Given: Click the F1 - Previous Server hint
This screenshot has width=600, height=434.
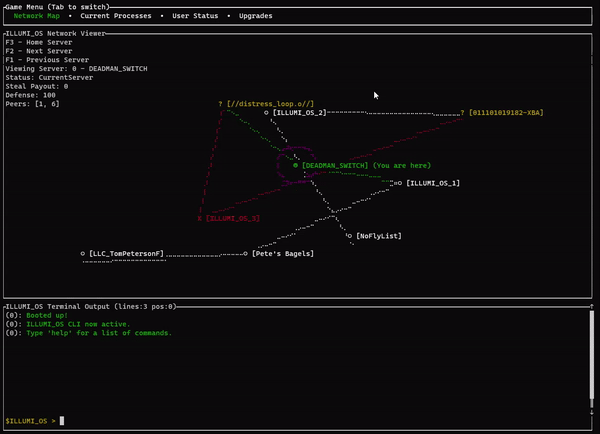Looking at the screenshot, I should click(x=47, y=60).
